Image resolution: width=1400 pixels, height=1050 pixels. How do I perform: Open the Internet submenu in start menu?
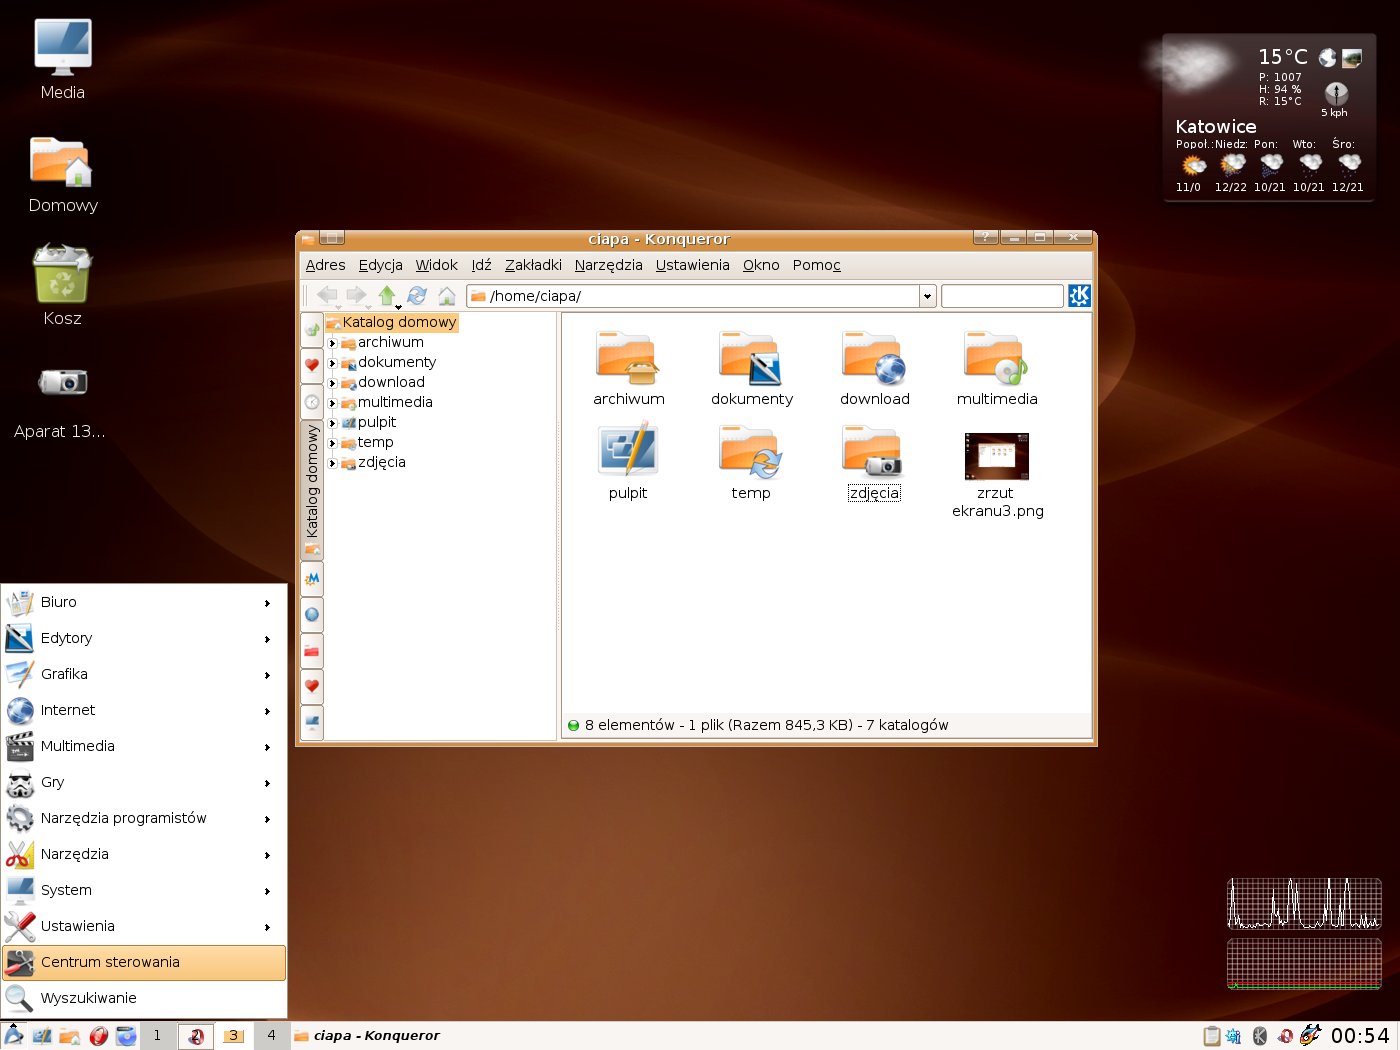144,710
